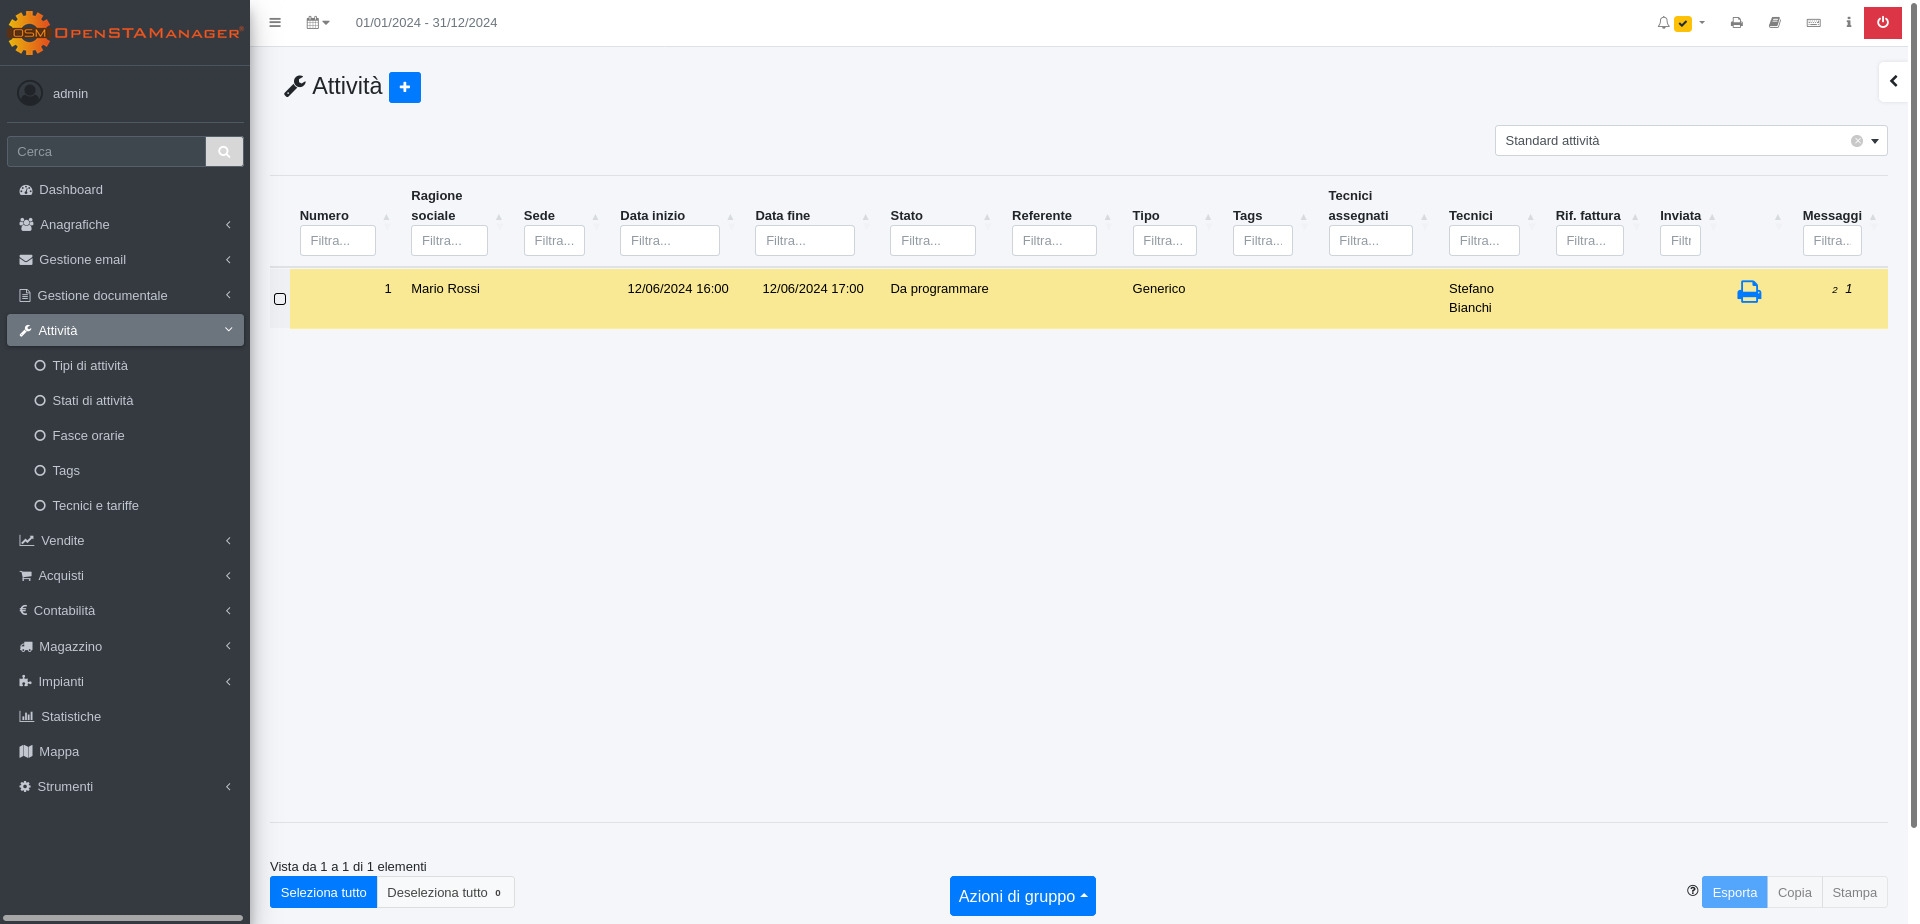Screen dimensions: 1920x924
Task: Open the calendar date range dropdown
Action: [318, 23]
